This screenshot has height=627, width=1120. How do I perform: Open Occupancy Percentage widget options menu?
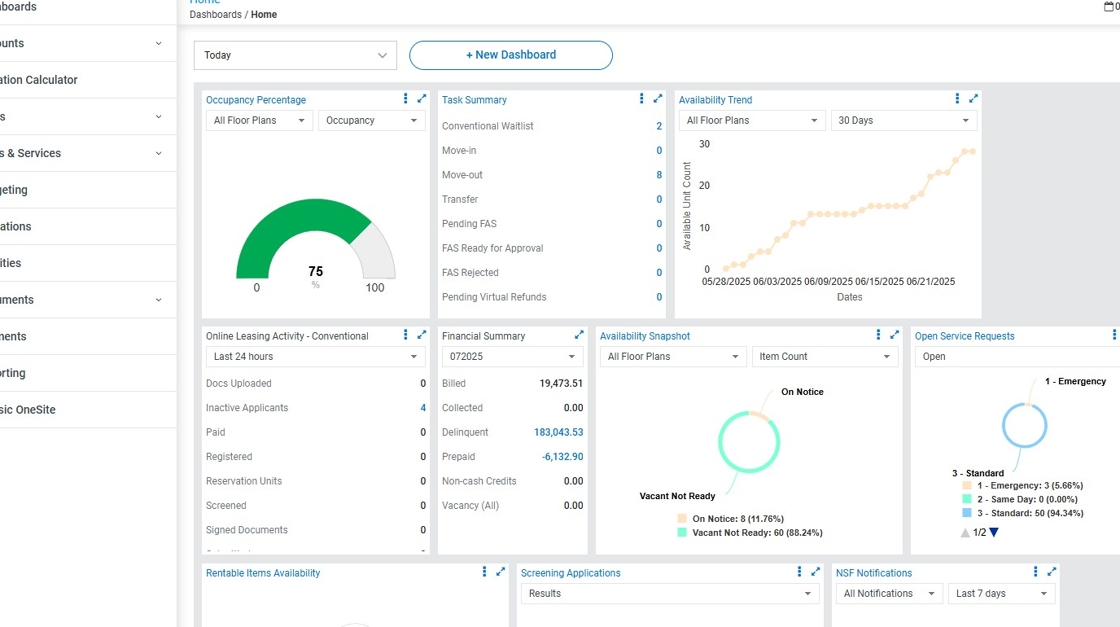click(405, 99)
